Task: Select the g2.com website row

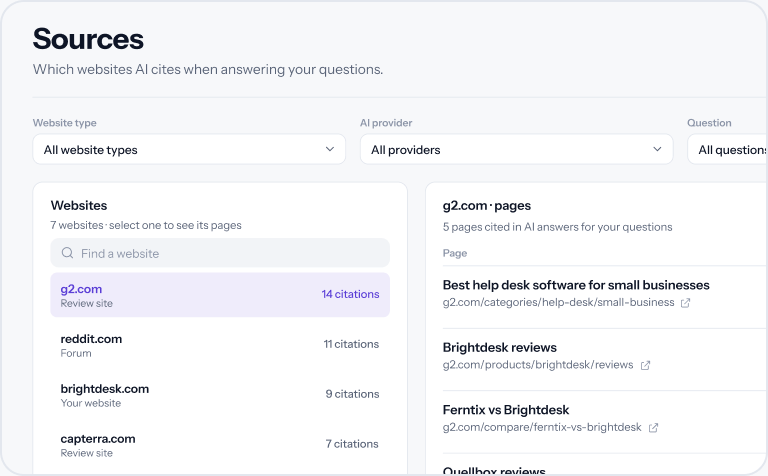Action: 220,295
